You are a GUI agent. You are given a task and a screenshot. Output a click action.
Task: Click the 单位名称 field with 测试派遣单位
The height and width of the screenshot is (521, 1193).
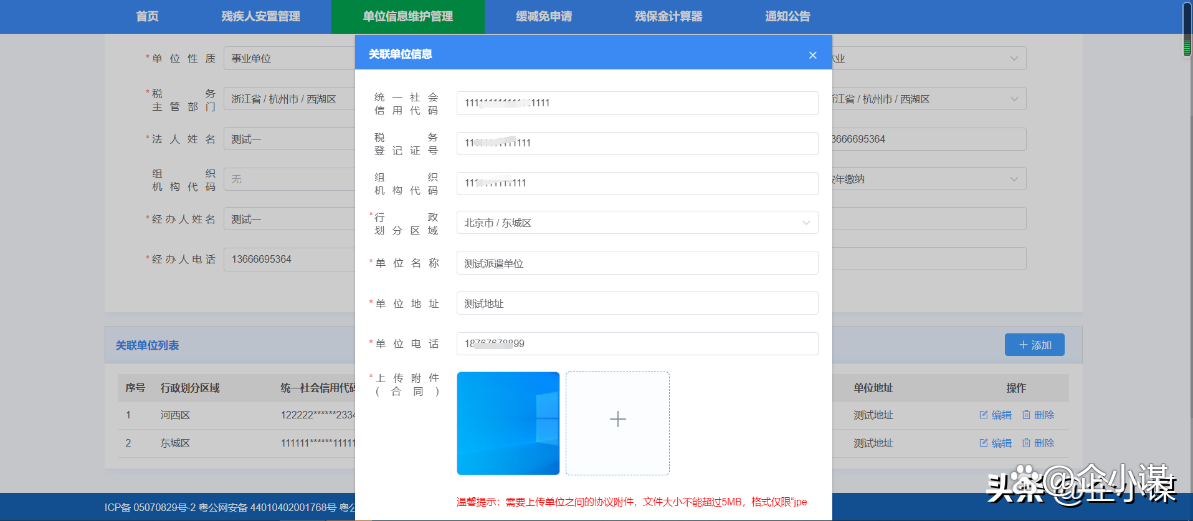637,263
